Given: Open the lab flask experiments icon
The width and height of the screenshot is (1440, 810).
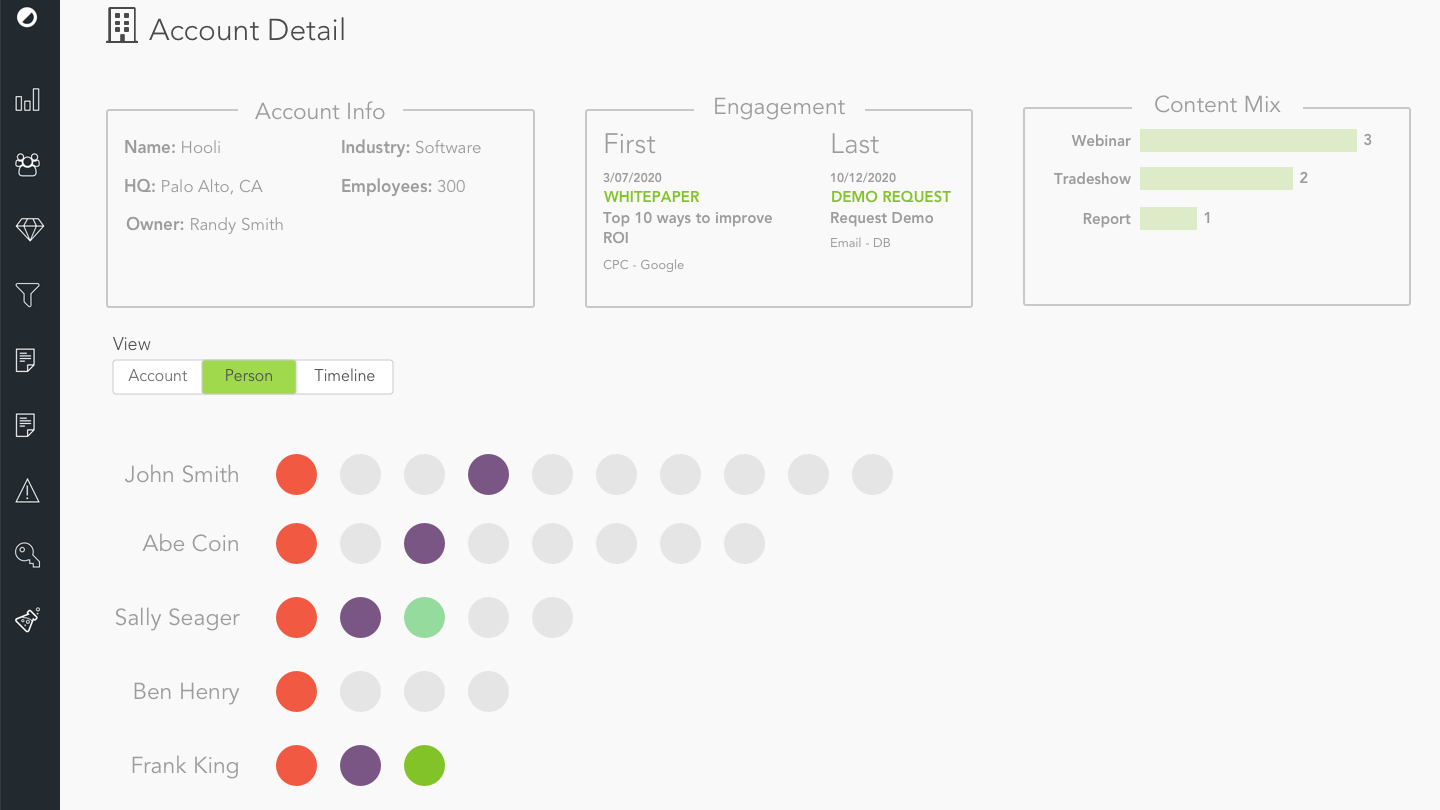Looking at the screenshot, I should [30, 620].
